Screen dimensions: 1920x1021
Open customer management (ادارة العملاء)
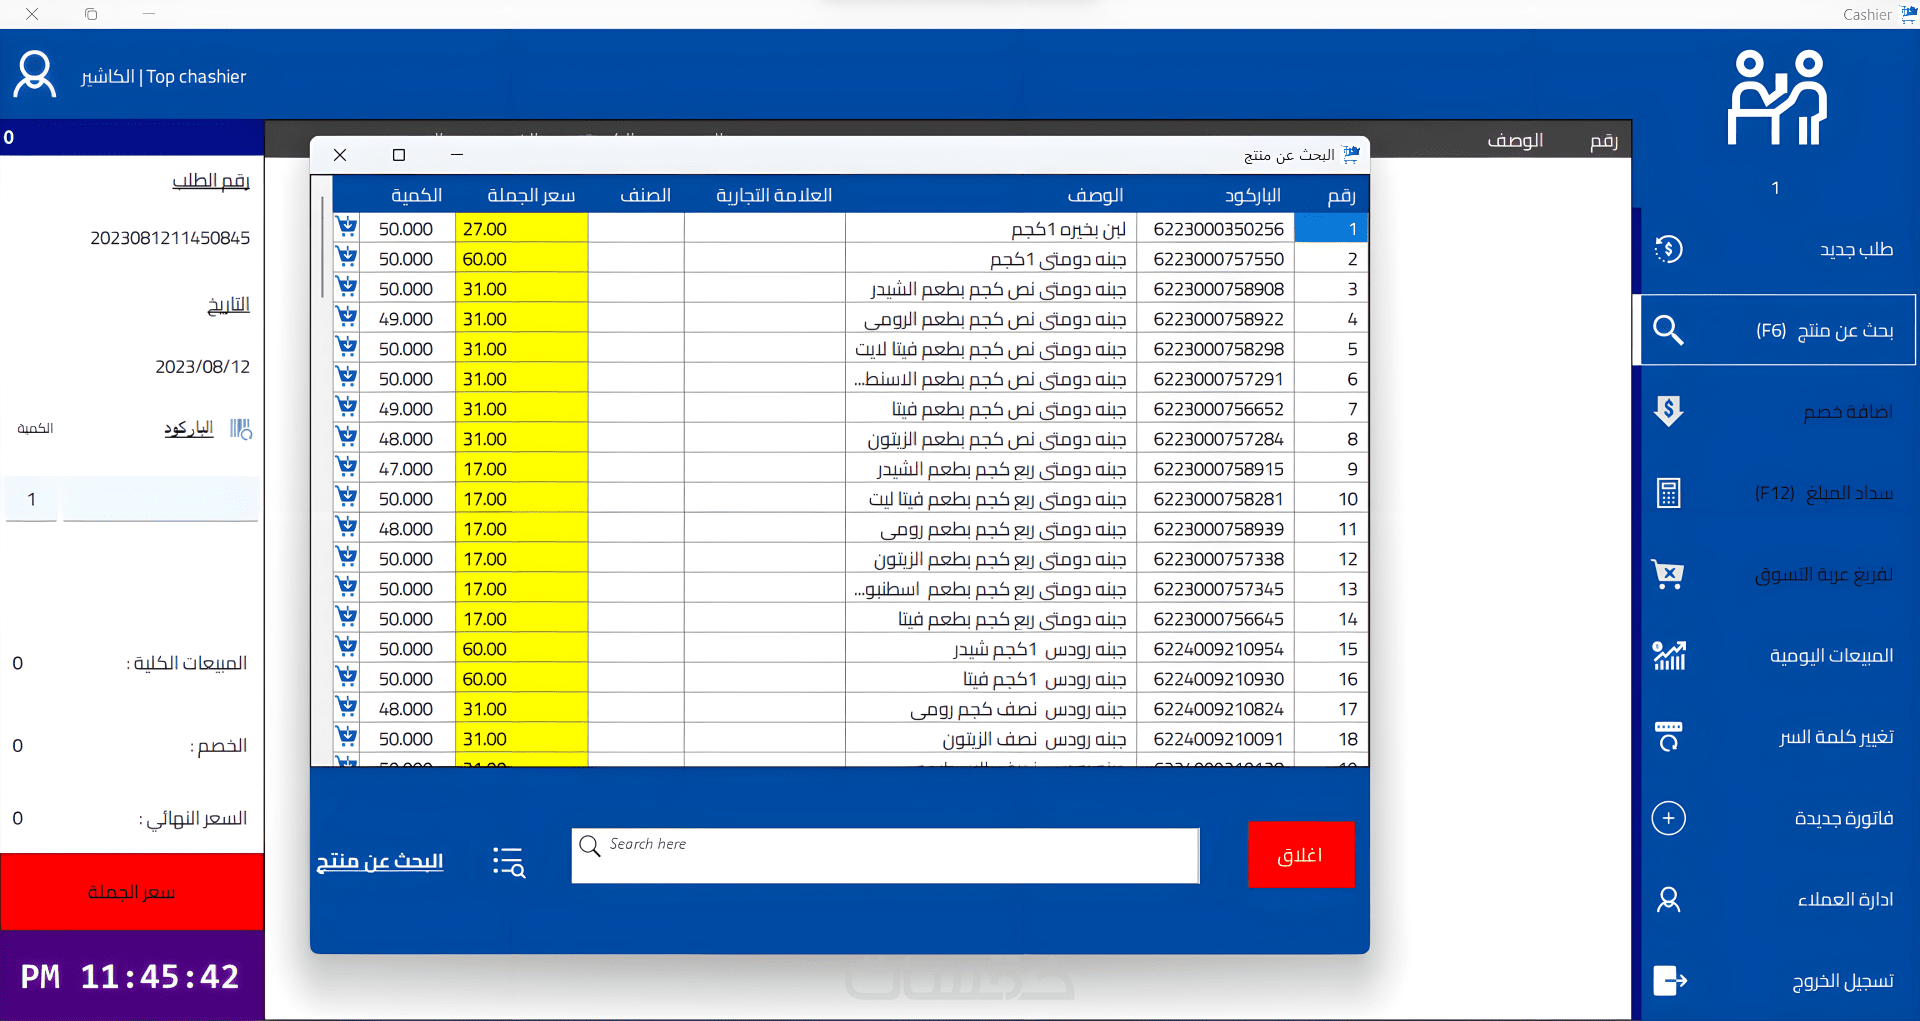click(x=1776, y=899)
